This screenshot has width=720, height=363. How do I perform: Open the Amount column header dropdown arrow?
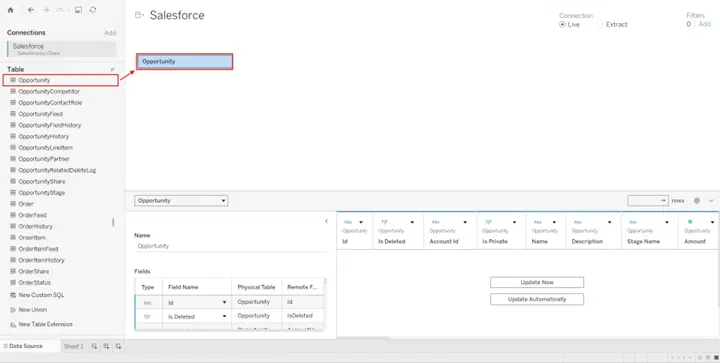click(x=712, y=222)
